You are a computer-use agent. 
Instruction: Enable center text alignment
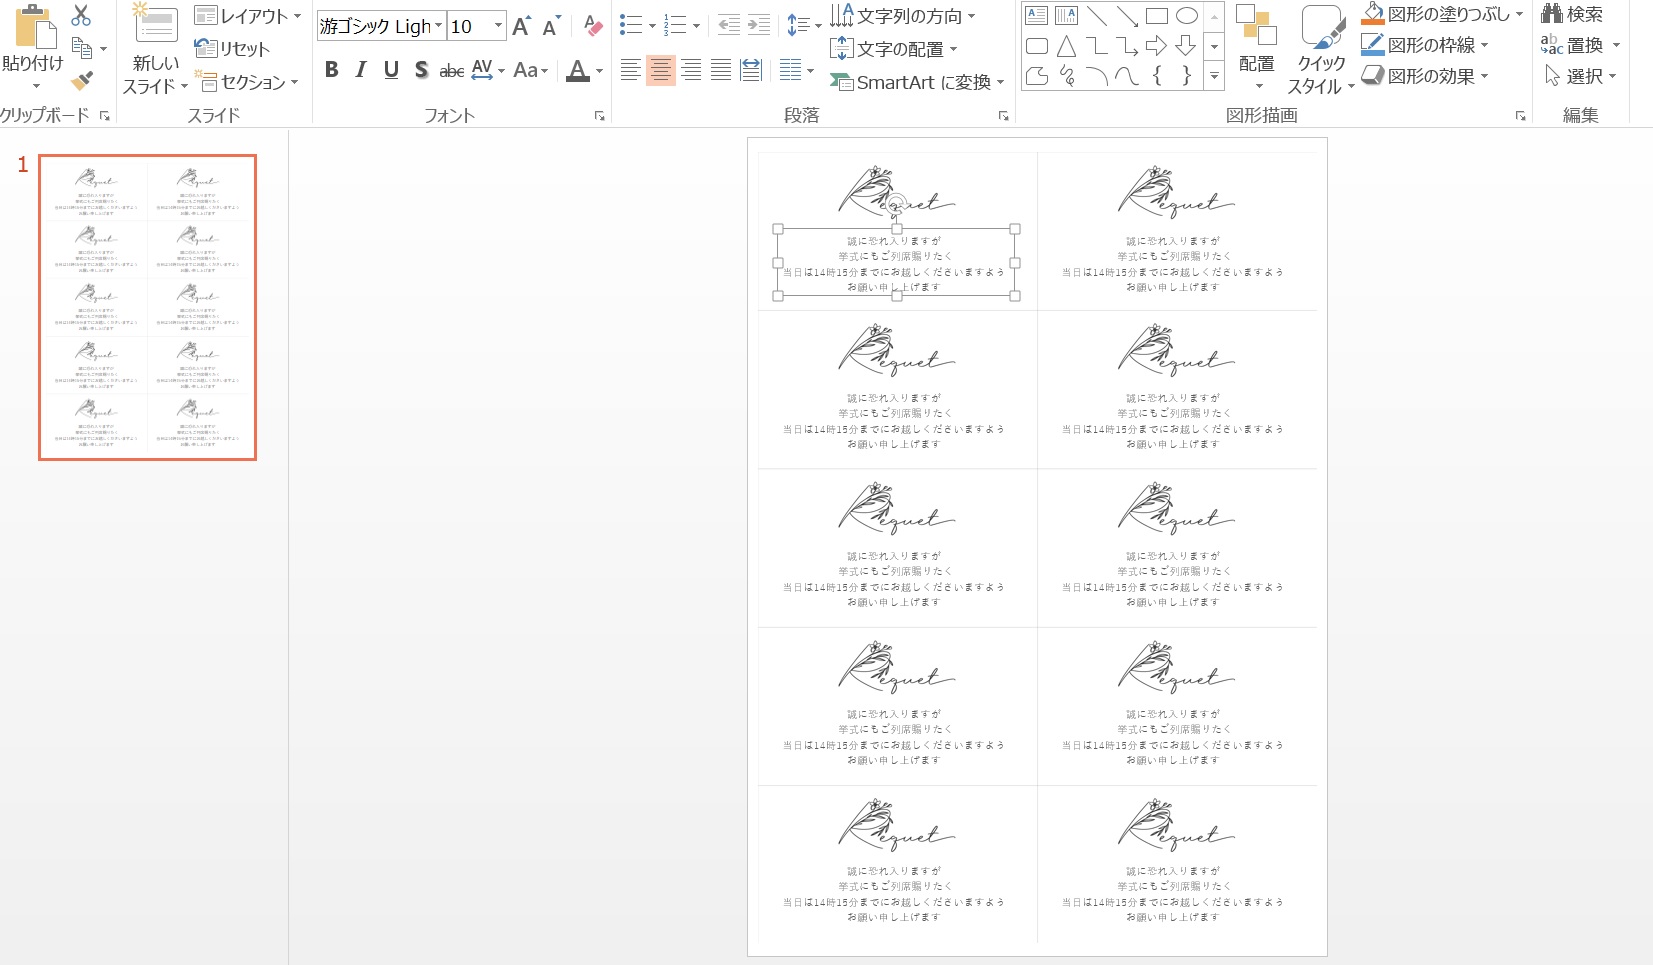660,70
